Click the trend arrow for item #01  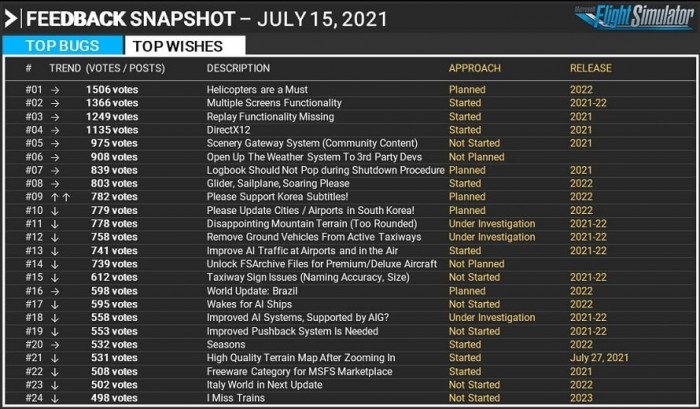click(55, 90)
